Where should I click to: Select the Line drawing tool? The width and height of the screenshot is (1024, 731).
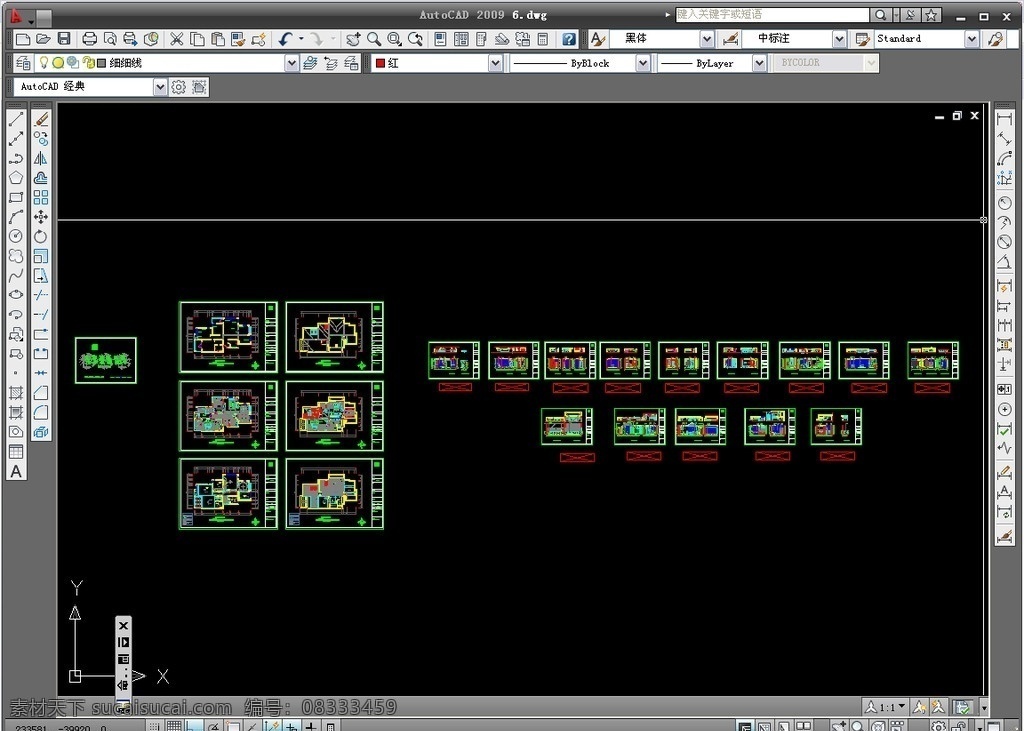16,118
